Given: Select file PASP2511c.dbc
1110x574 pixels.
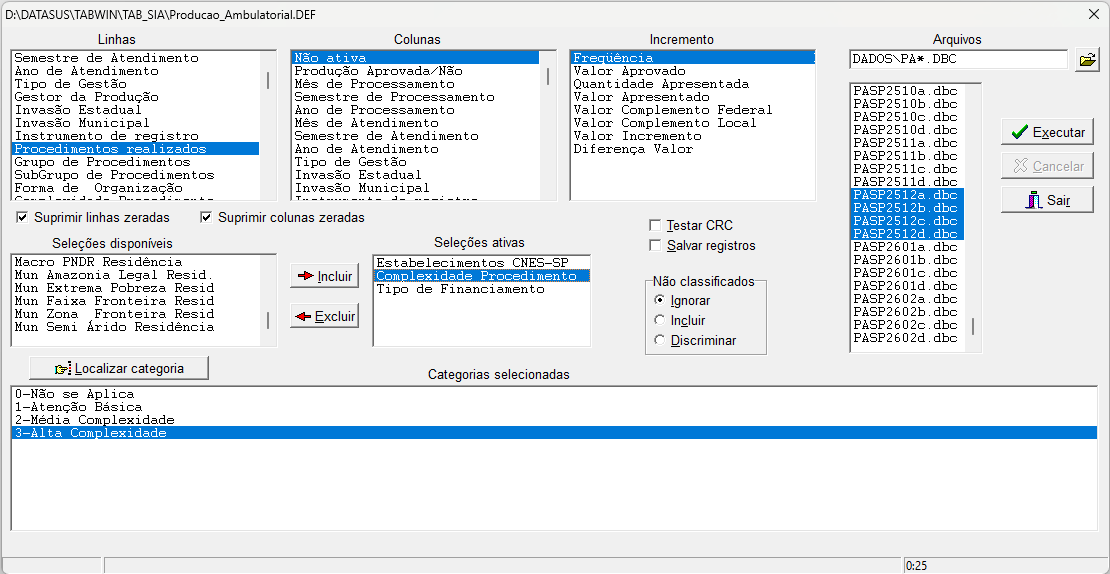Looking at the screenshot, I should pyautogui.click(x=908, y=168).
